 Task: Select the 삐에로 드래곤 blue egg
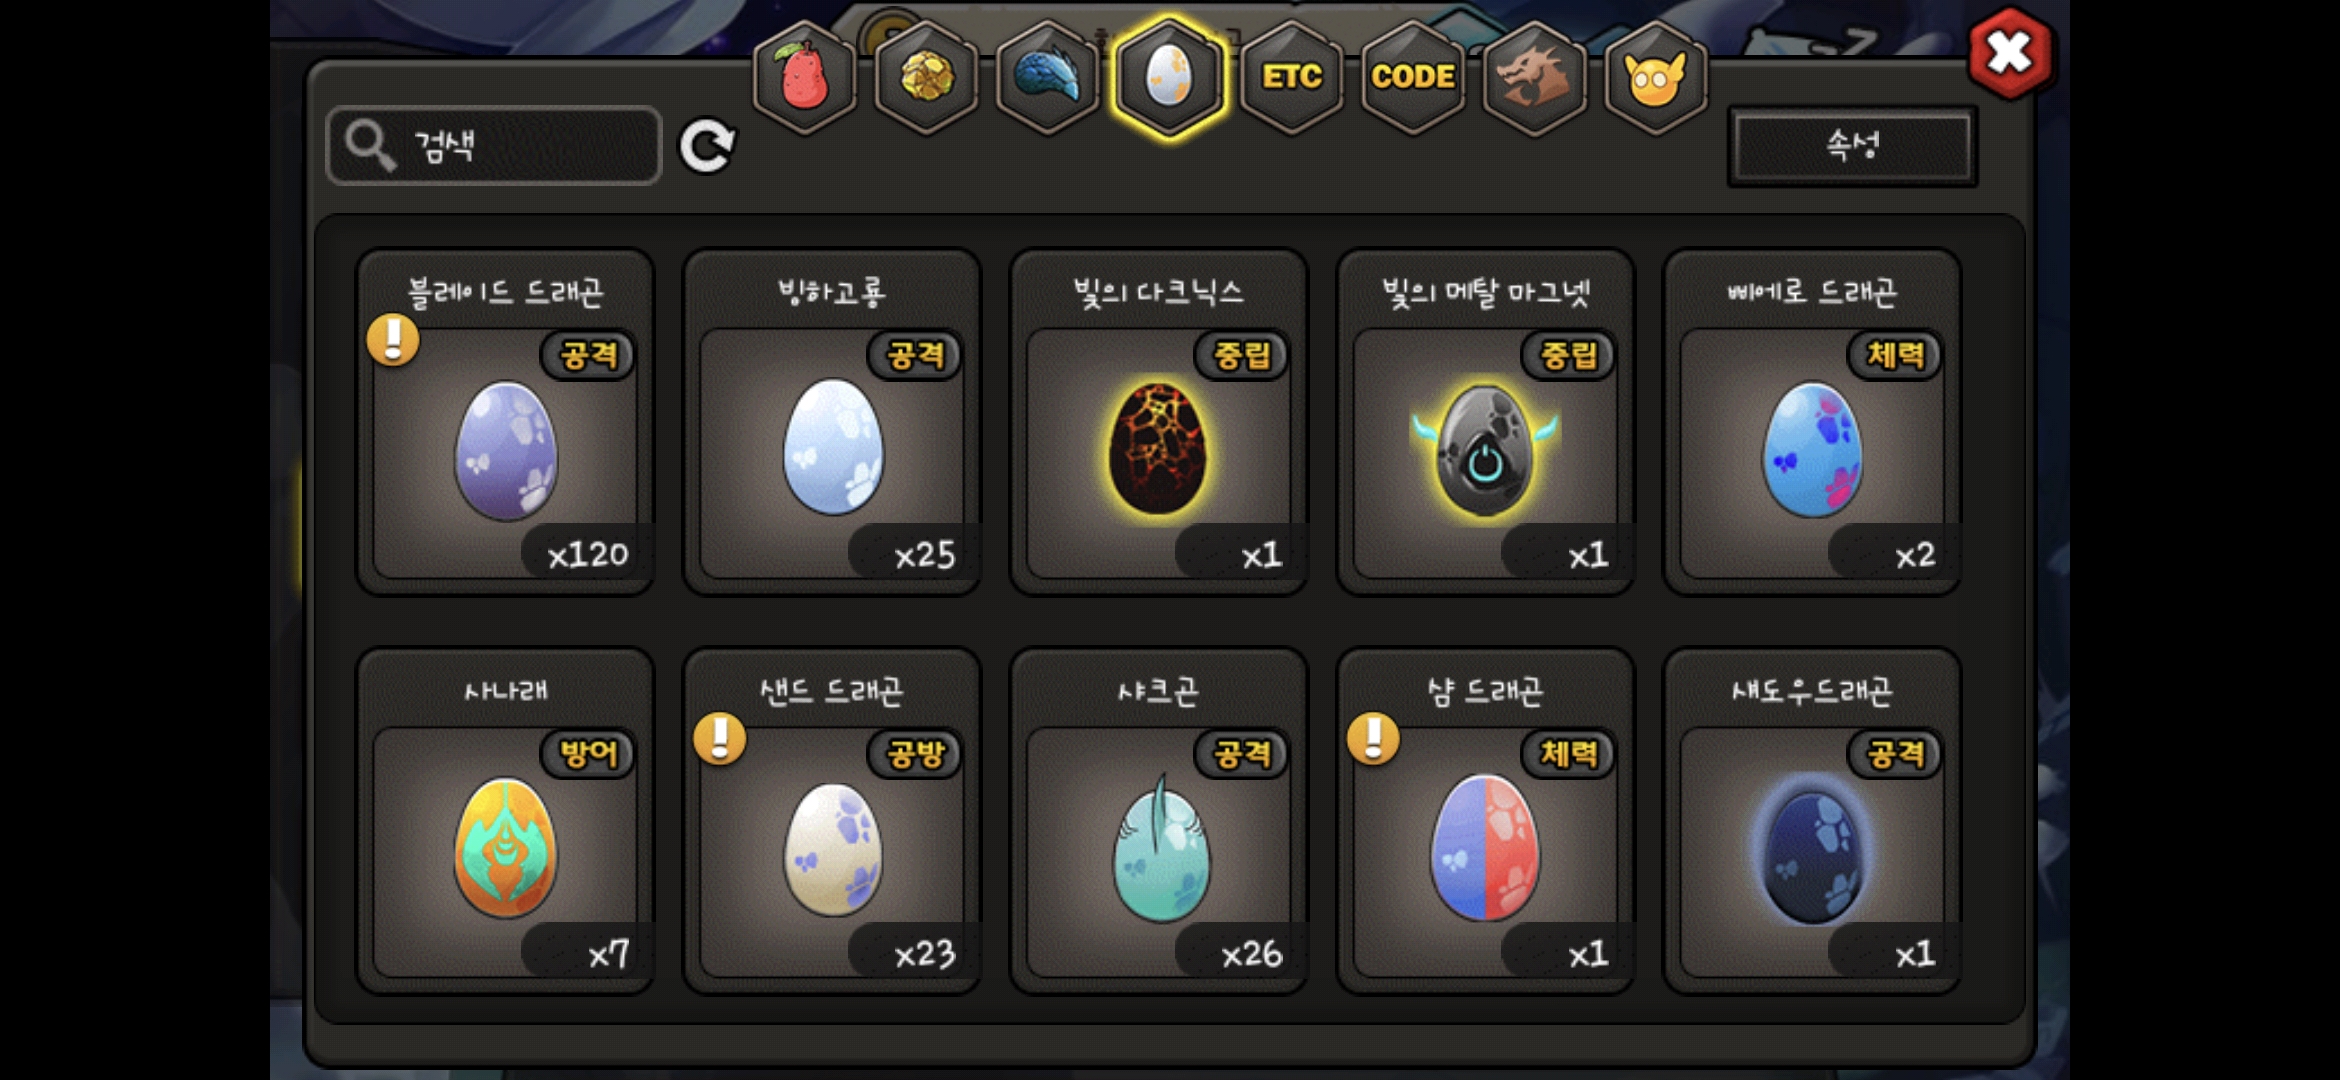click(x=1812, y=422)
